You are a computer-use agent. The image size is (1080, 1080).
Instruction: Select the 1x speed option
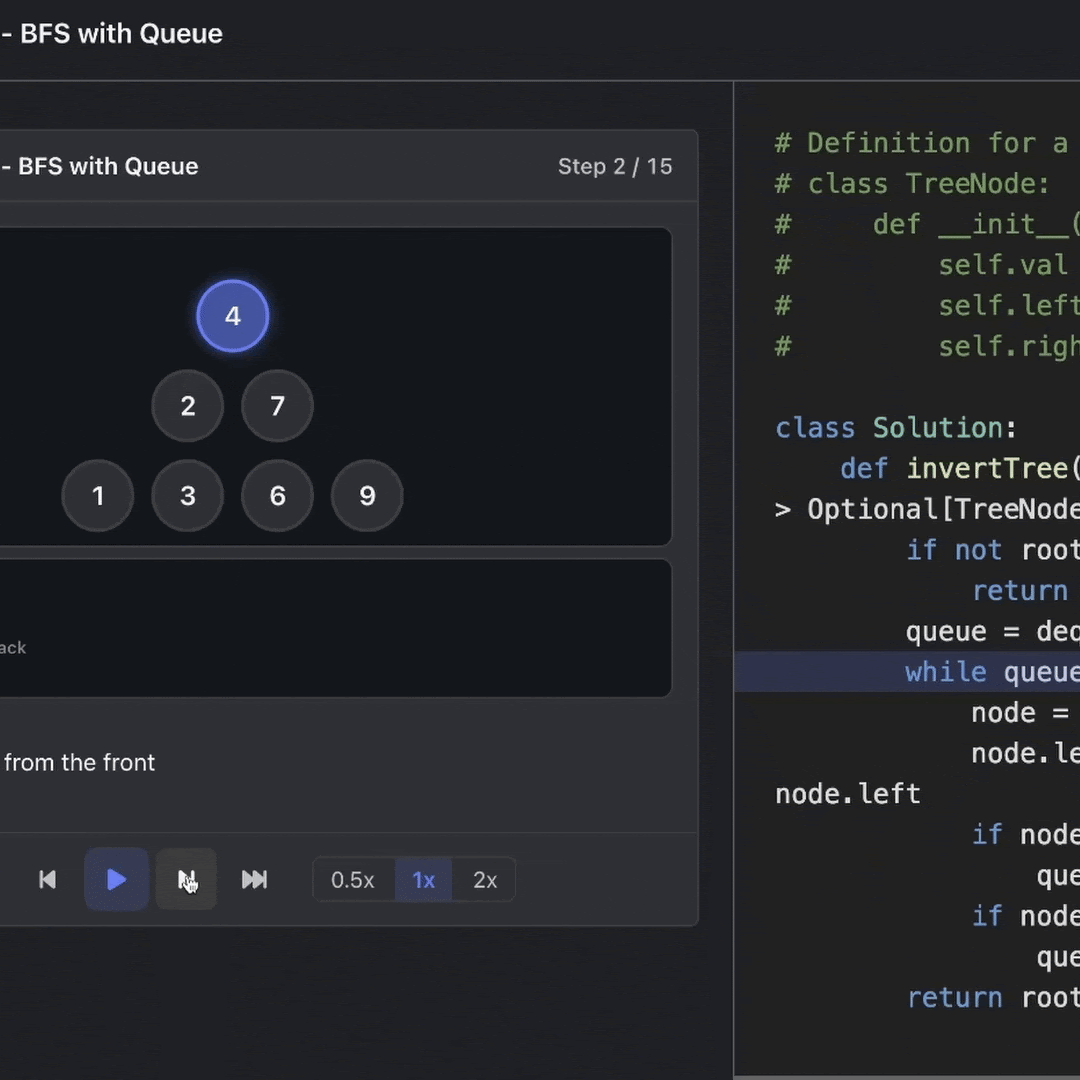[423, 880]
